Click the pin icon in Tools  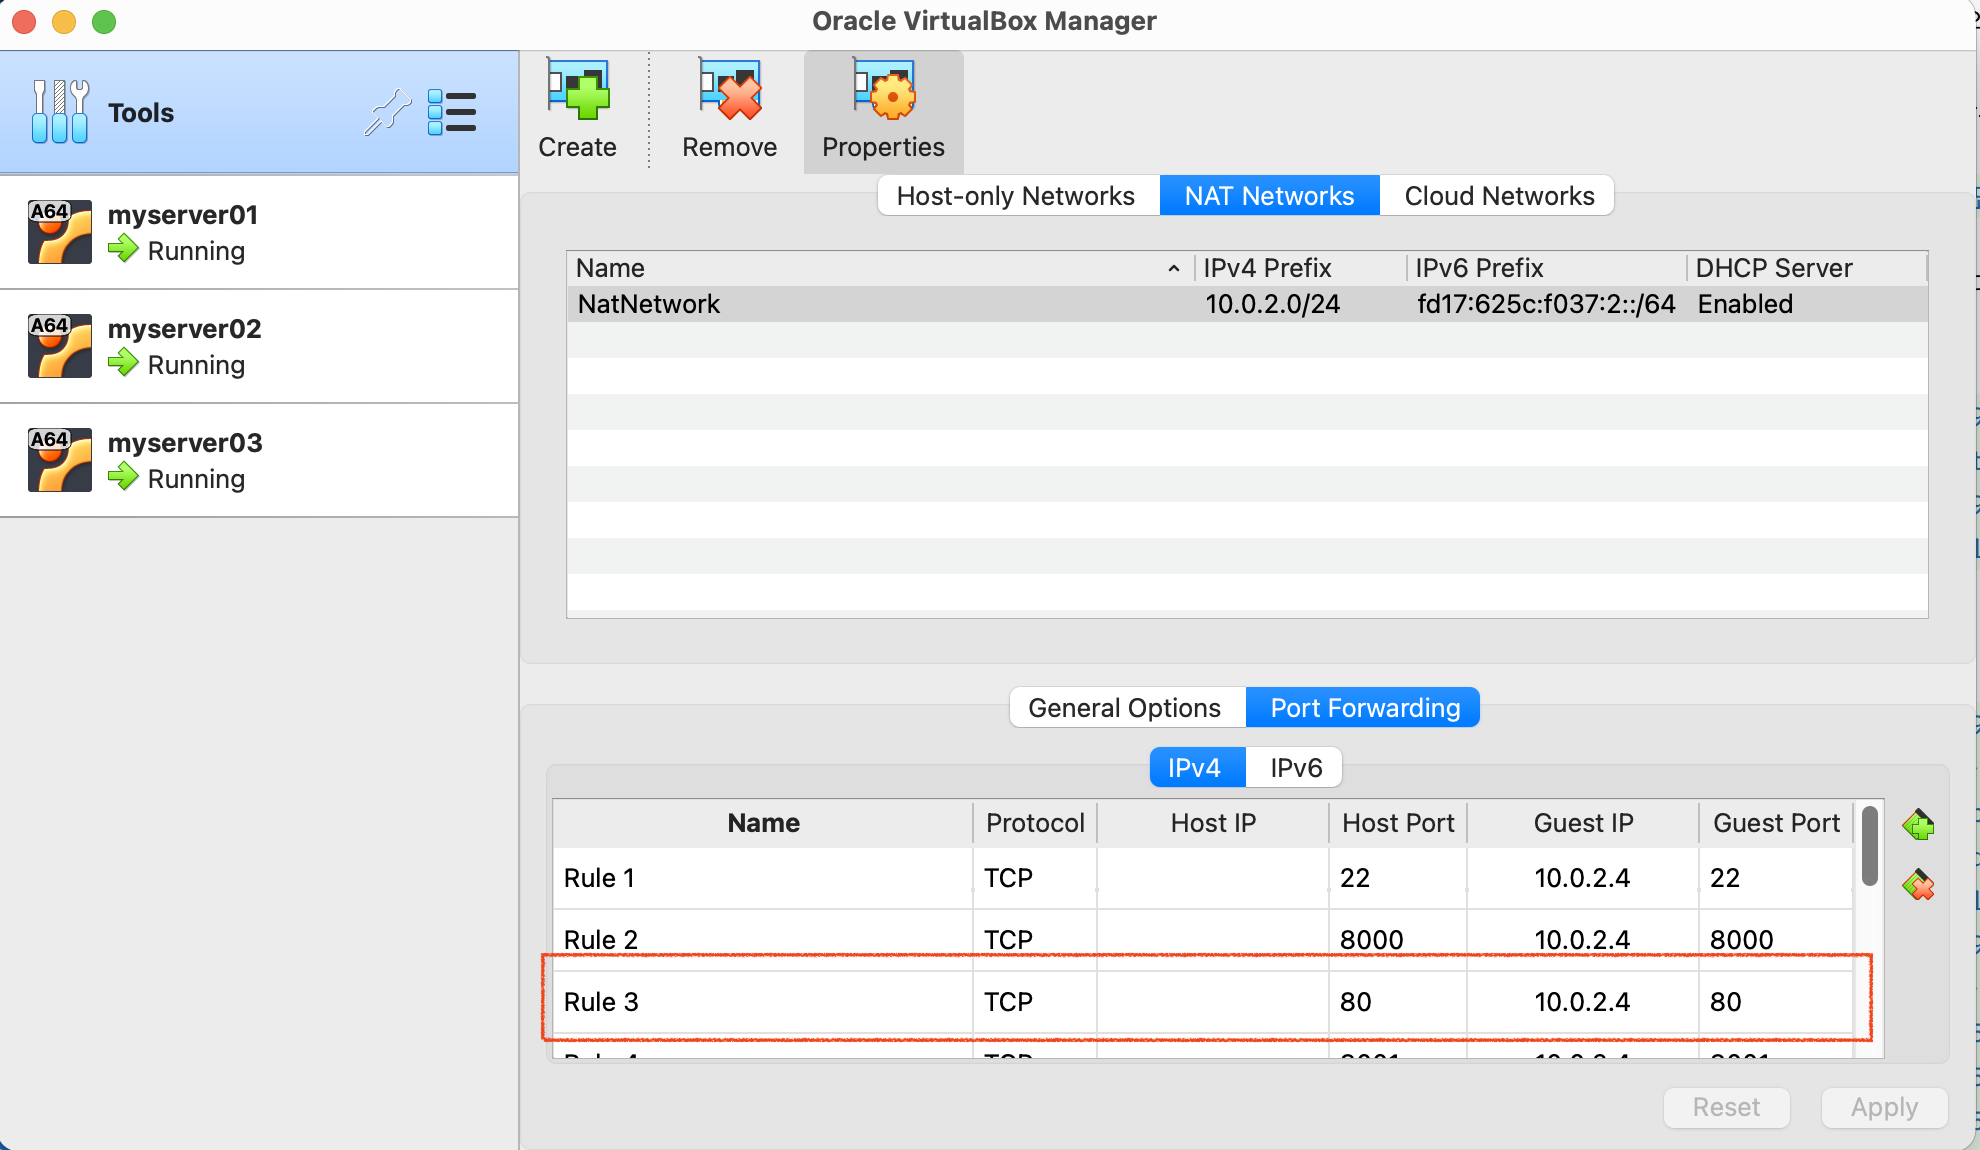387,112
